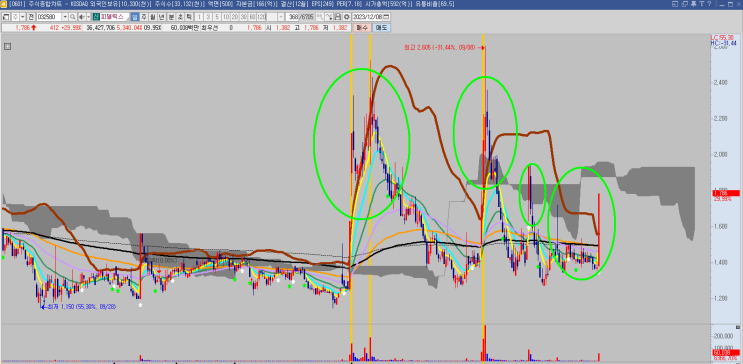The width and height of the screenshot is (743, 364).
Task: Toggle the weekly (주) period button
Action: 144,17
